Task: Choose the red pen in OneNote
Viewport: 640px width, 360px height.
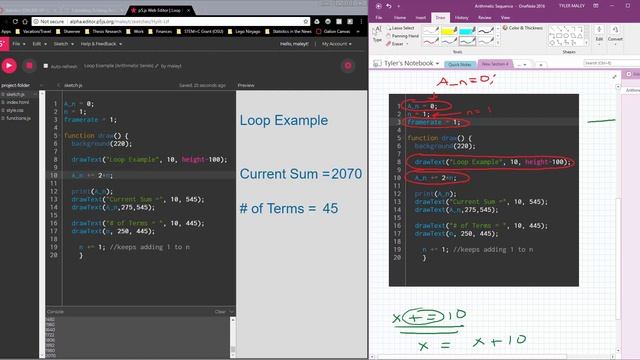Action: [x=430, y=41]
